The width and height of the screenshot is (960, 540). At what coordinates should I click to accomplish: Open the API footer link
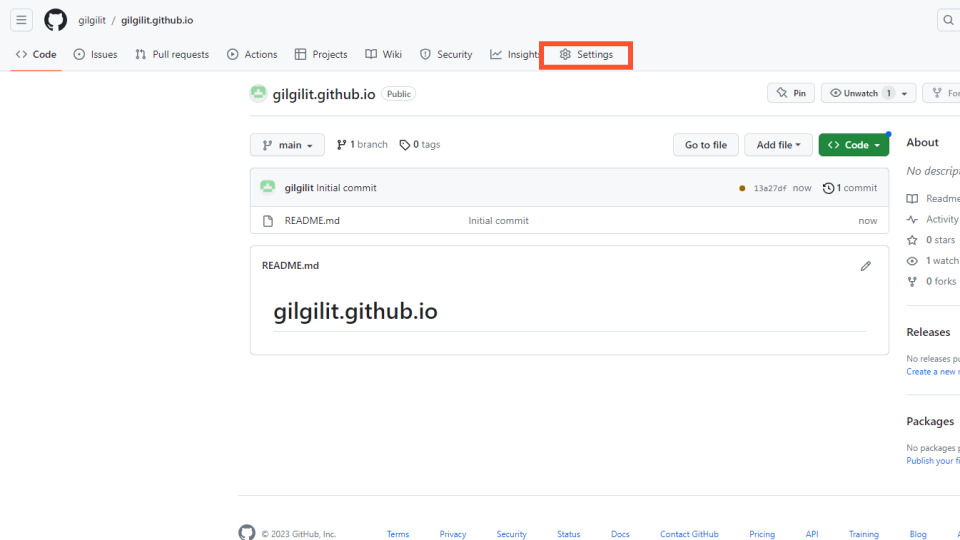(x=812, y=534)
